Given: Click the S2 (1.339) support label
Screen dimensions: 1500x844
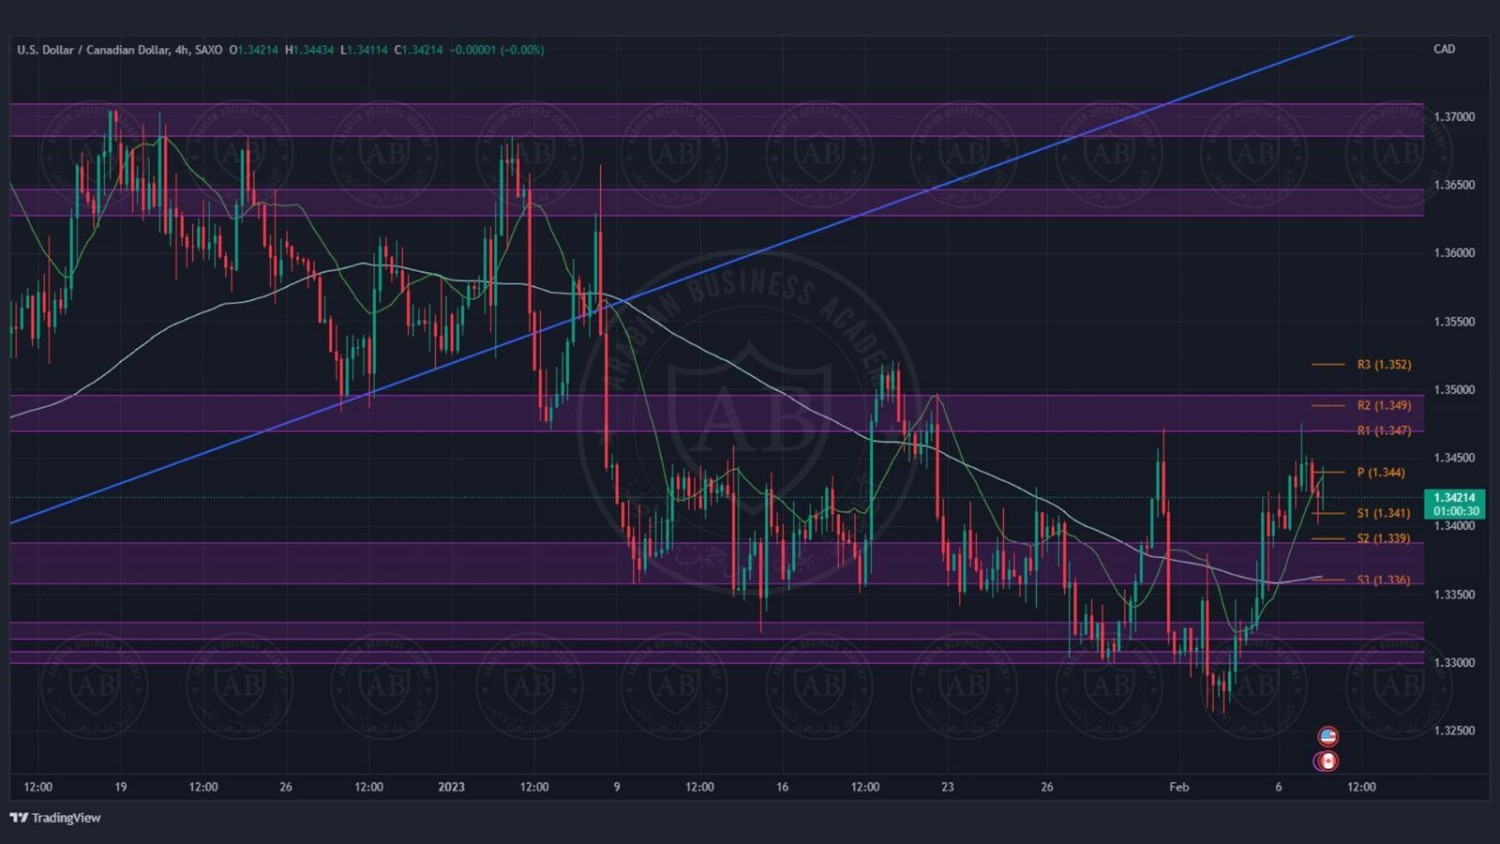Looking at the screenshot, I should pos(1383,539).
